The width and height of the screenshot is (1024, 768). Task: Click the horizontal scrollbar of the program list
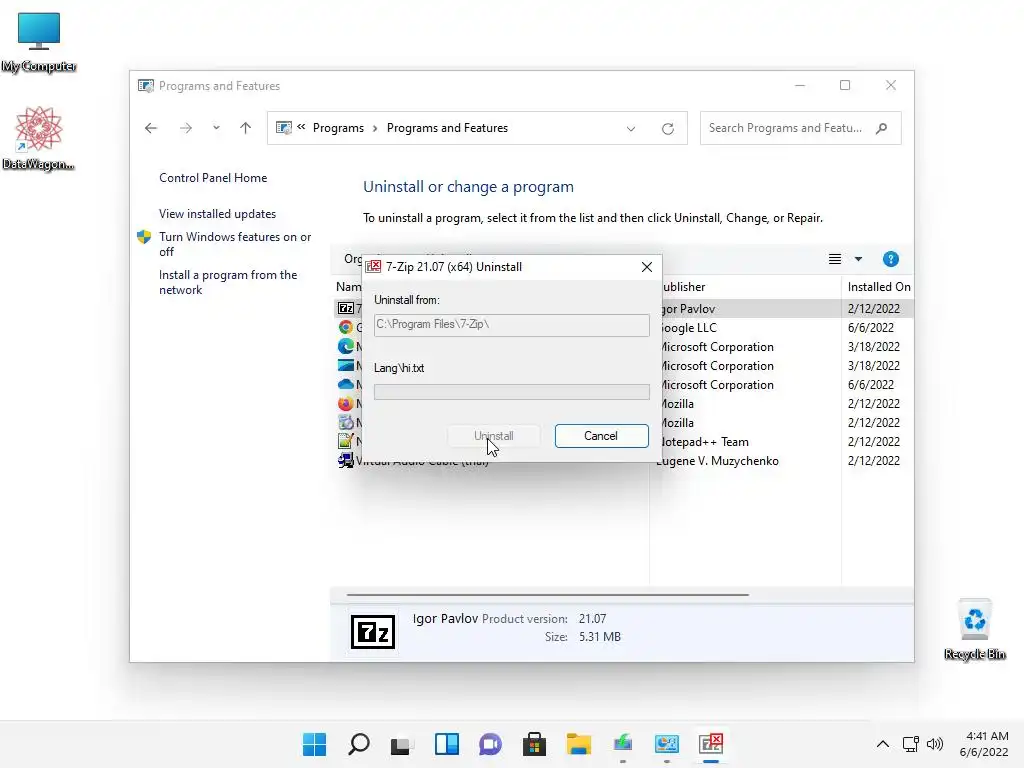pyautogui.click(x=547, y=595)
